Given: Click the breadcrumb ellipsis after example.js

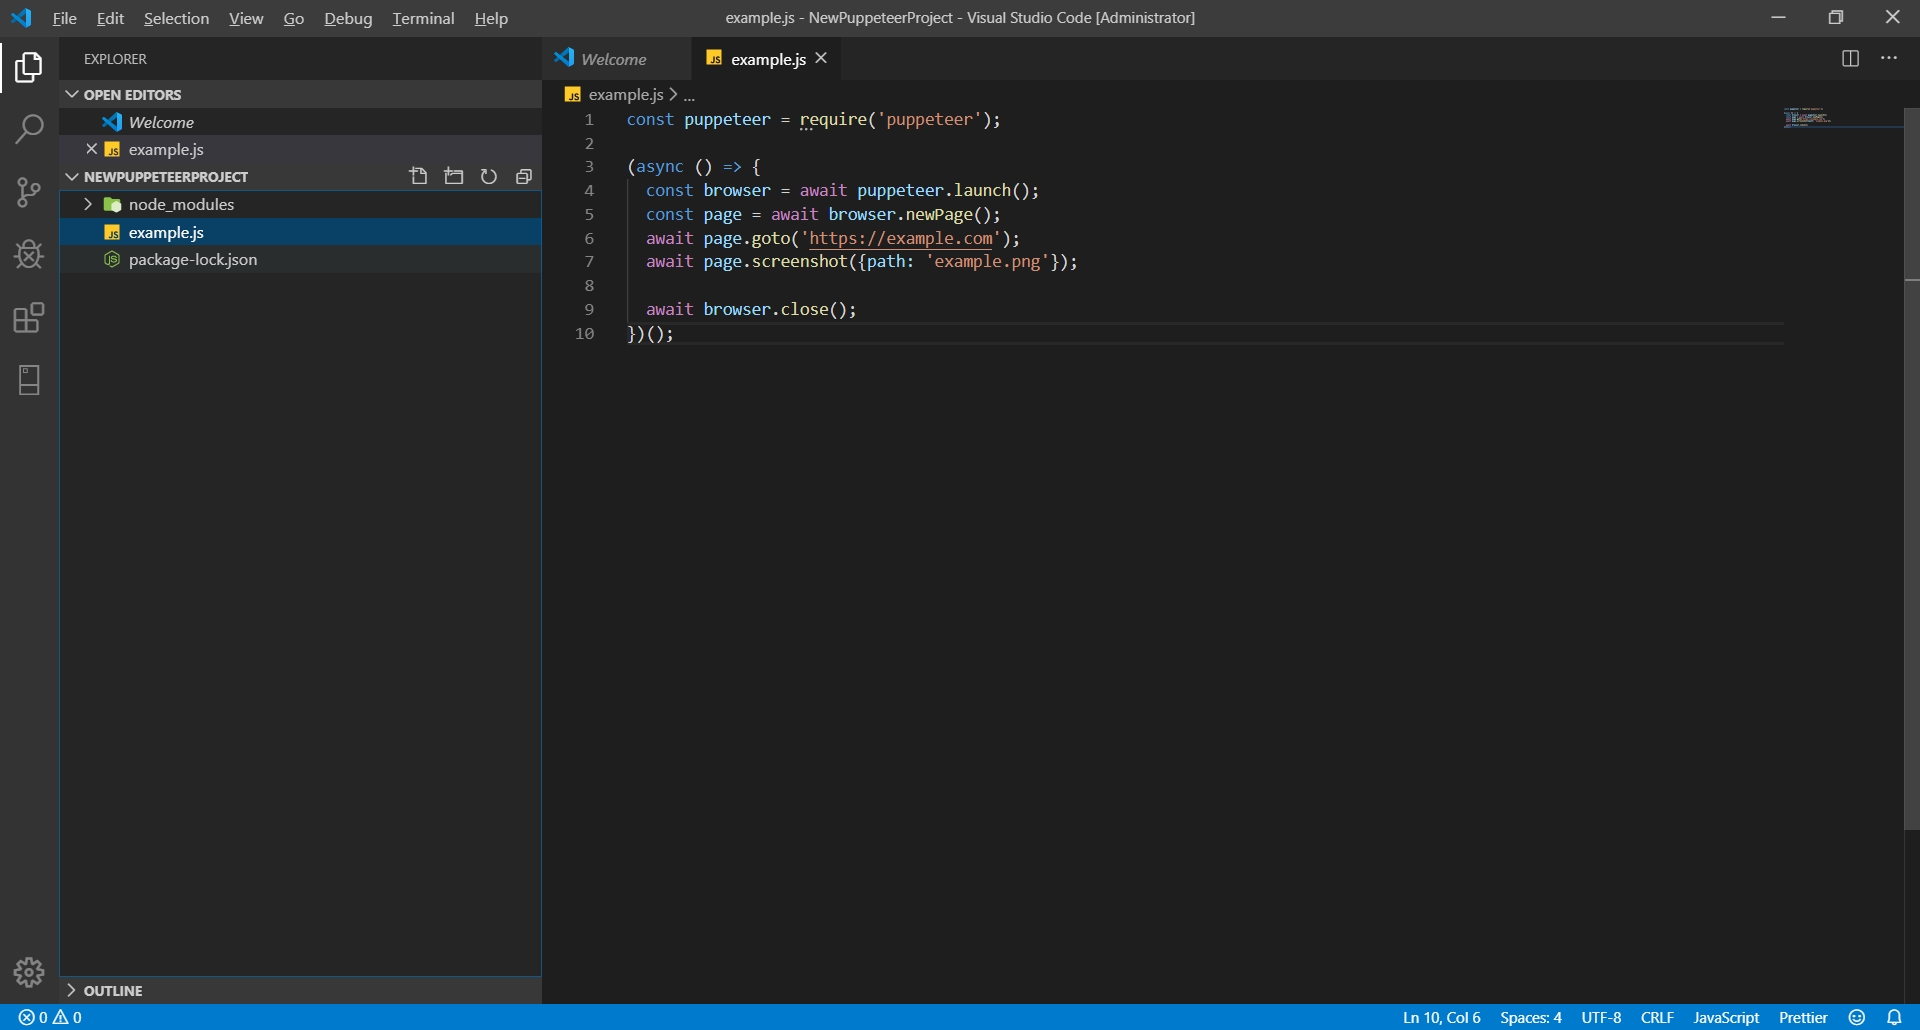Looking at the screenshot, I should [x=689, y=95].
